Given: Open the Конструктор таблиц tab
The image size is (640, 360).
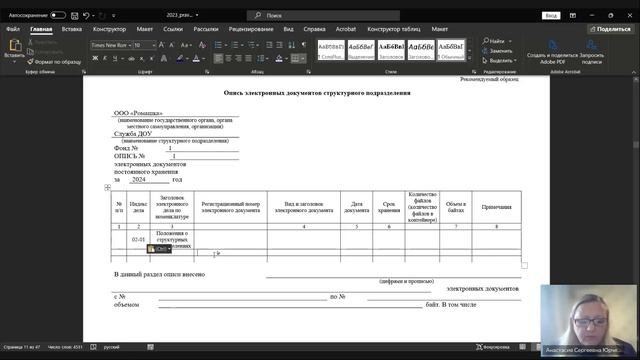Looking at the screenshot, I should pos(394,29).
